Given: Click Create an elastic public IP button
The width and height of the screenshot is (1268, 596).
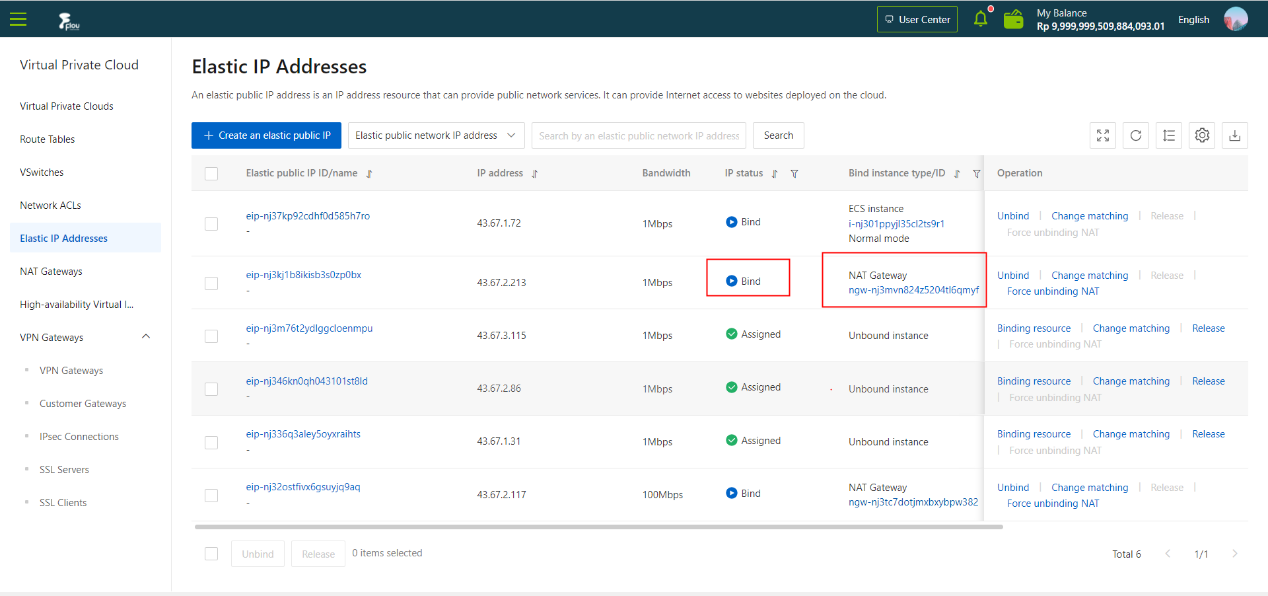Looking at the screenshot, I should click(x=267, y=136).
